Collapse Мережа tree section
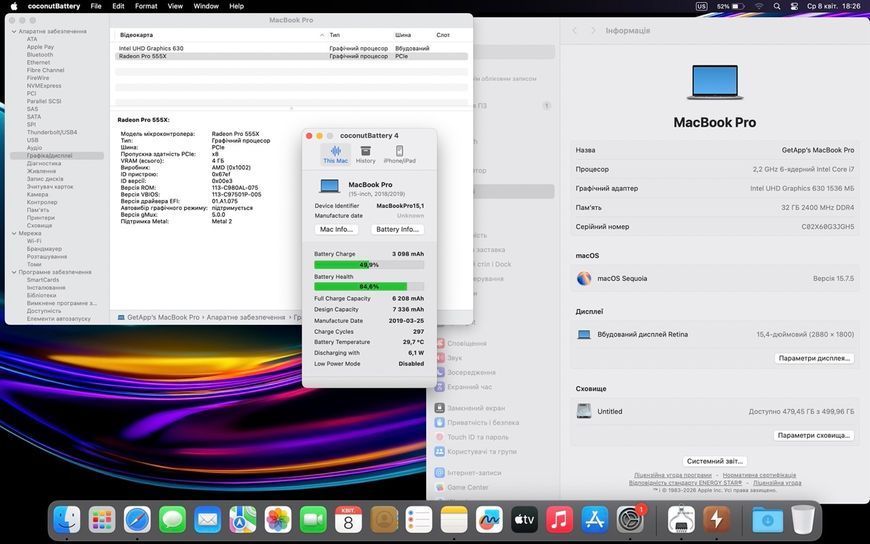 [14, 234]
